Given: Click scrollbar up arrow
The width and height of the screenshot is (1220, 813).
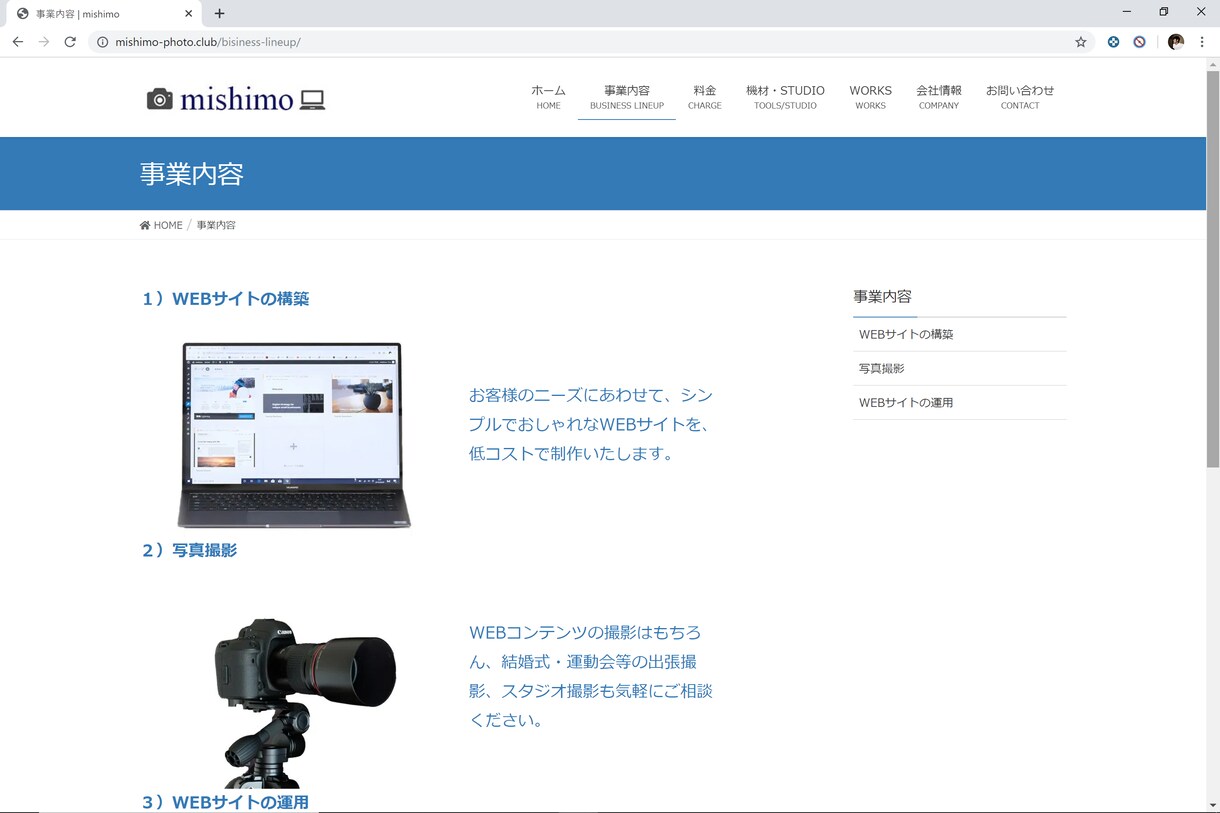Looking at the screenshot, I should click(1213, 64).
